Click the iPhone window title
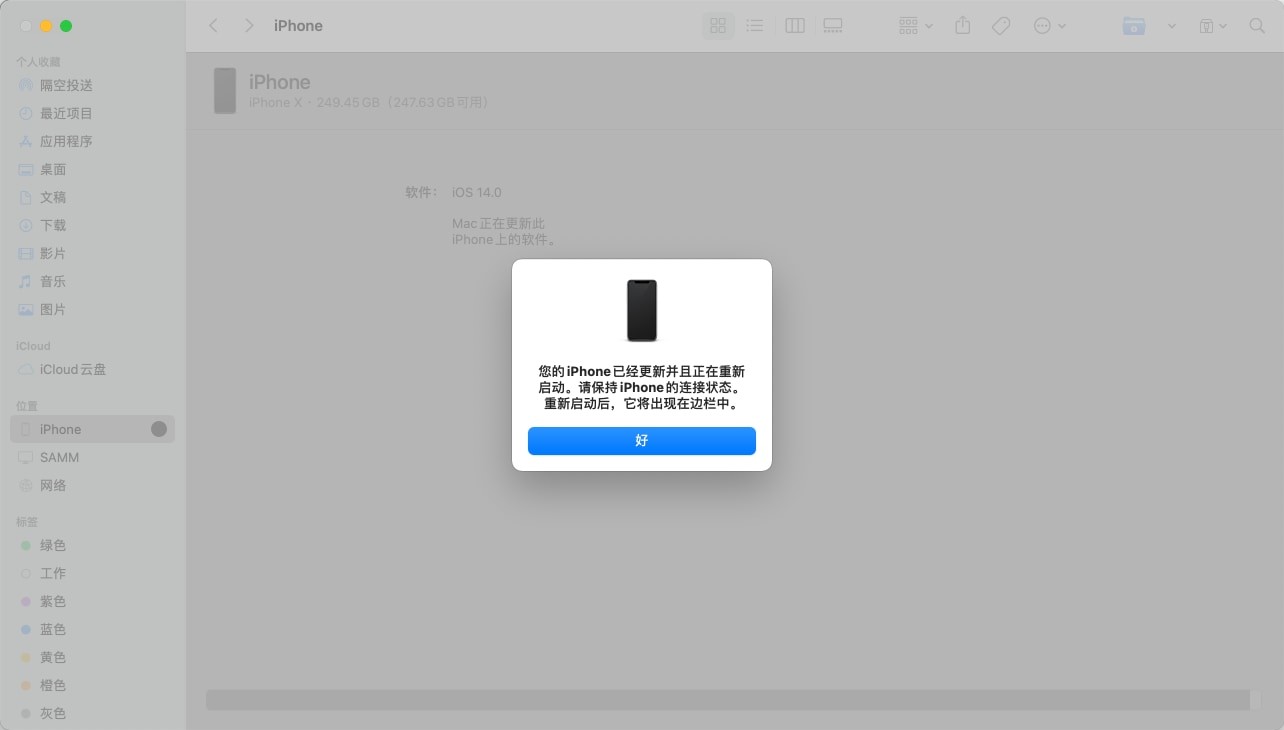The image size is (1284, 730). (x=298, y=26)
